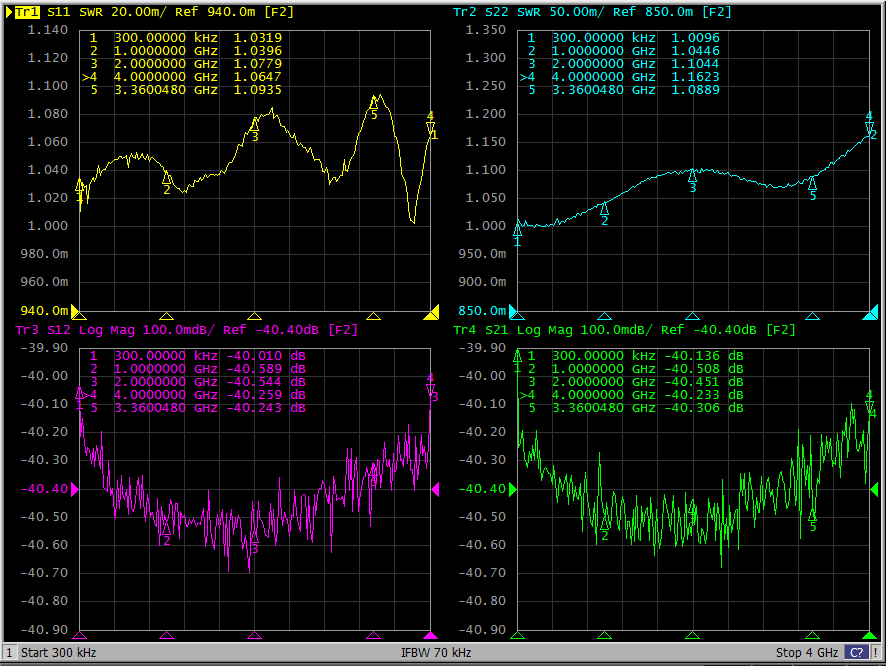Select marker 2 on the S11 trace
886x666 pixels.
pyautogui.click(x=167, y=180)
